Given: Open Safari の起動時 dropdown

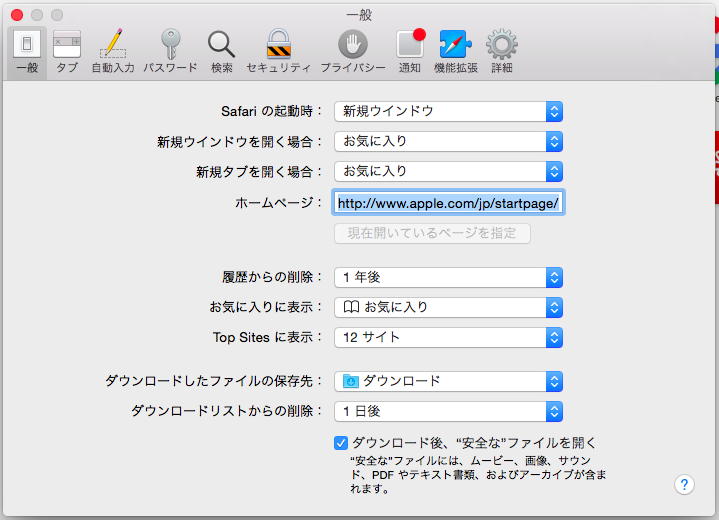Looking at the screenshot, I should coord(448,111).
